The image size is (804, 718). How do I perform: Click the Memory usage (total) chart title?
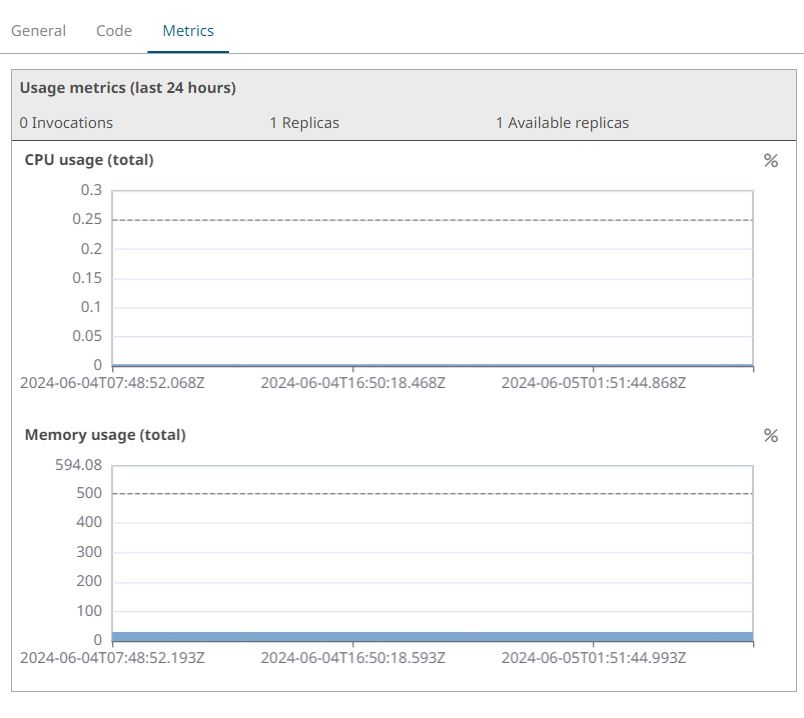105,435
